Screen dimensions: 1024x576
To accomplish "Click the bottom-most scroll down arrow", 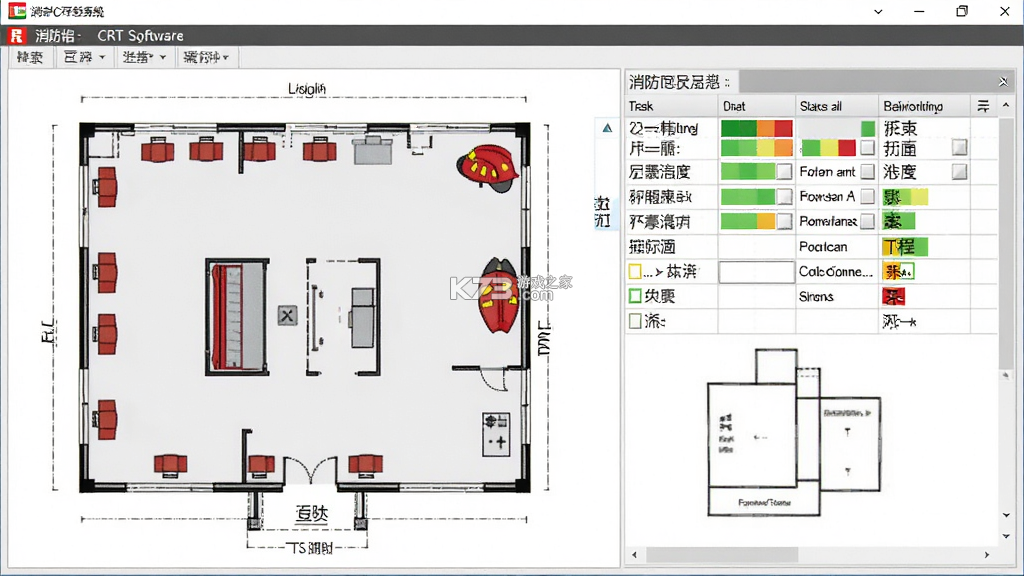I will (1006, 536).
